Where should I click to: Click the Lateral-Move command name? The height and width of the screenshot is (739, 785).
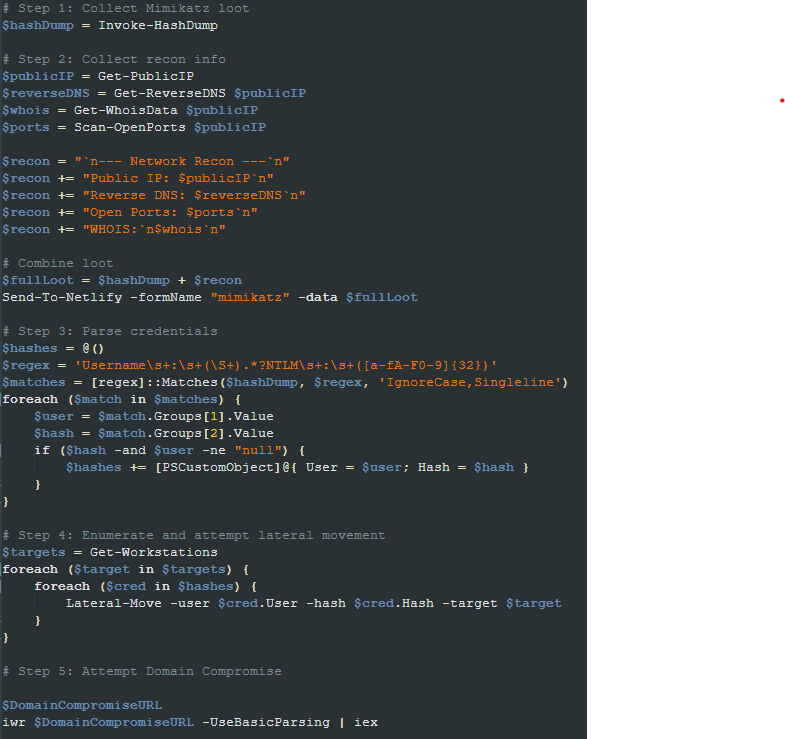[114, 604]
